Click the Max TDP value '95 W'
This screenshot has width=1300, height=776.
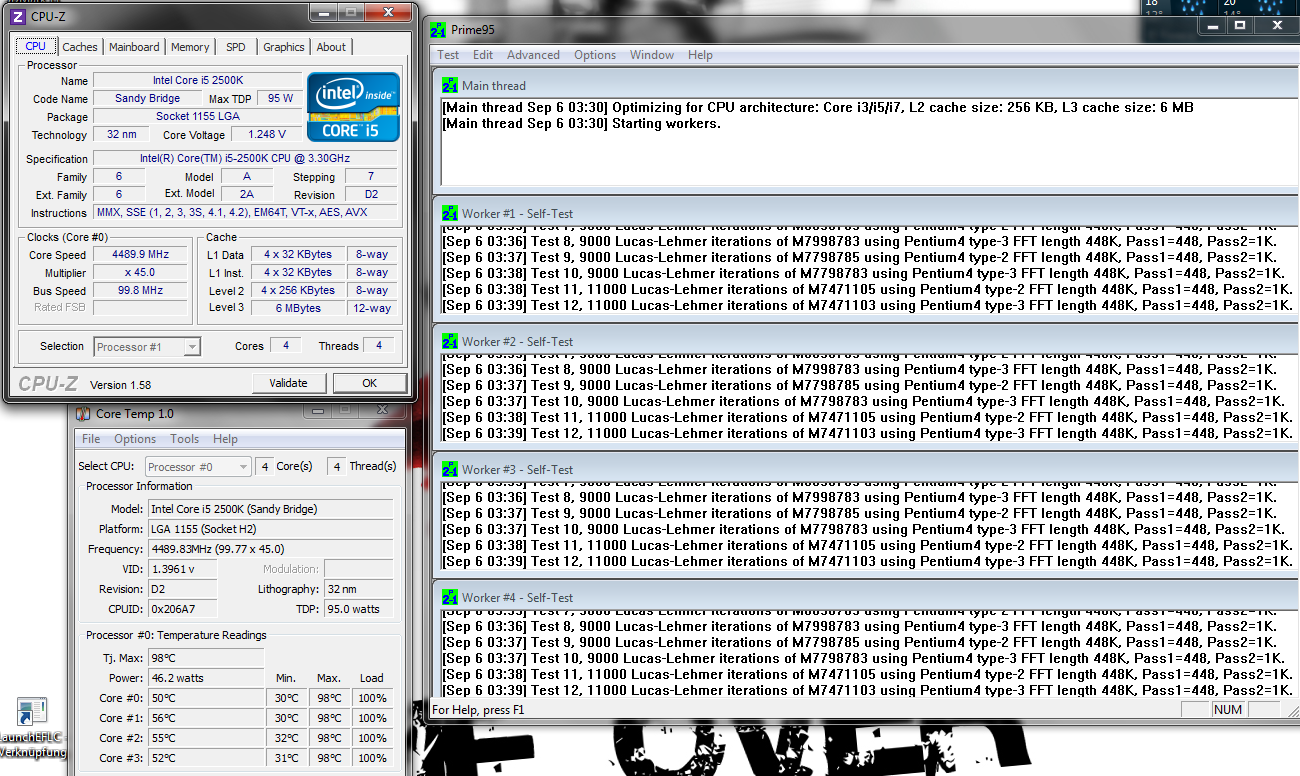[x=280, y=99]
